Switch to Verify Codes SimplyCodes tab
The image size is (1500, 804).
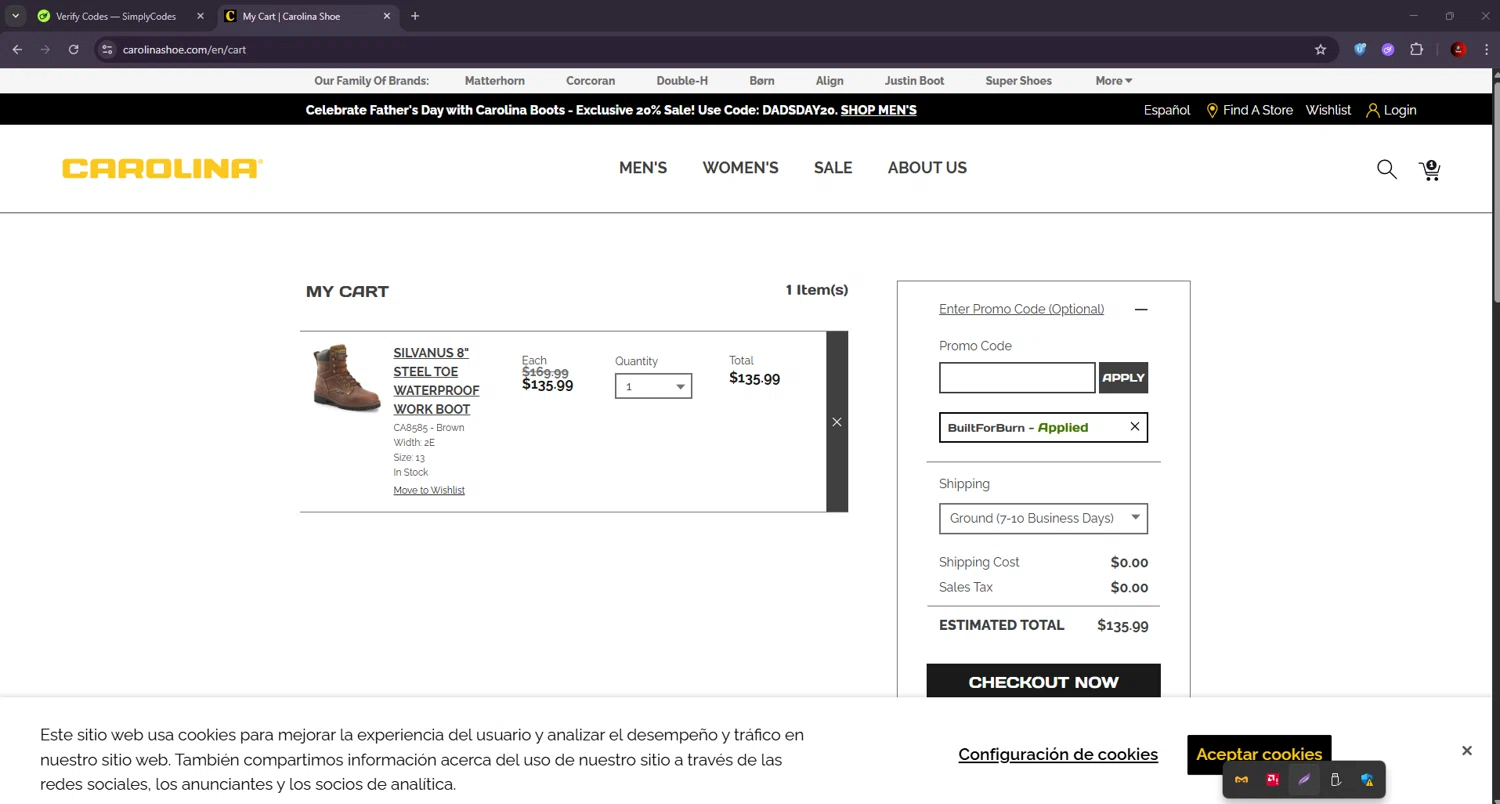coord(115,16)
